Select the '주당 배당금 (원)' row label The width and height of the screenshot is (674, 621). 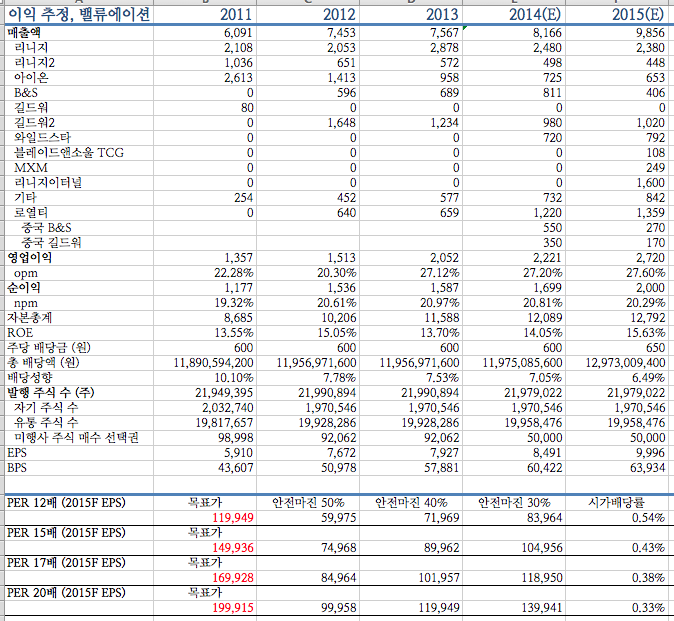pyautogui.click(x=49, y=348)
